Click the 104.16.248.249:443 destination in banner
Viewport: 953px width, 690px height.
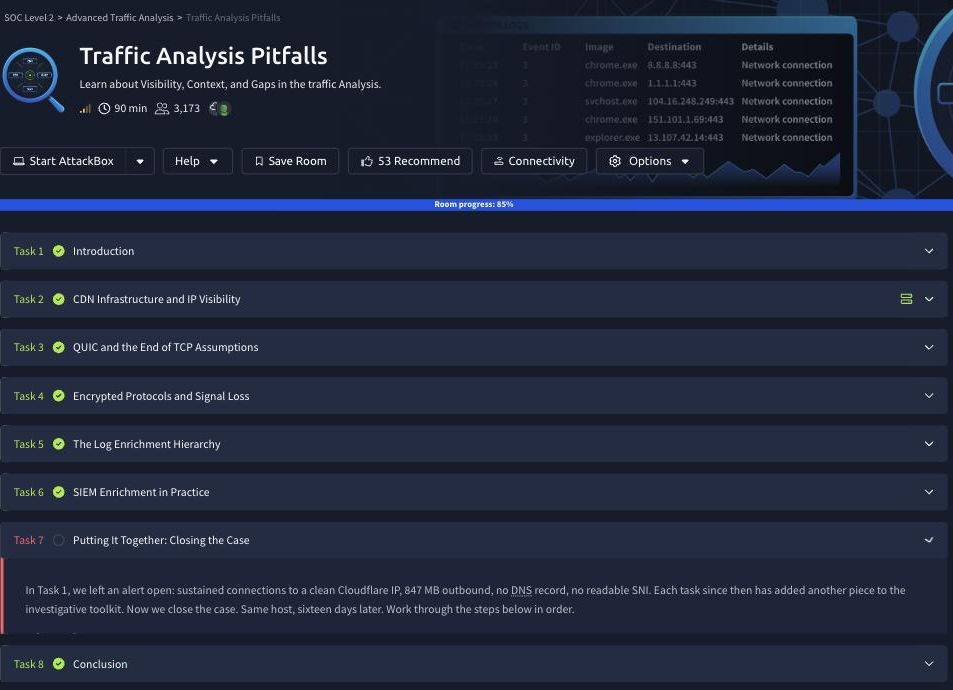click(690, 102)
